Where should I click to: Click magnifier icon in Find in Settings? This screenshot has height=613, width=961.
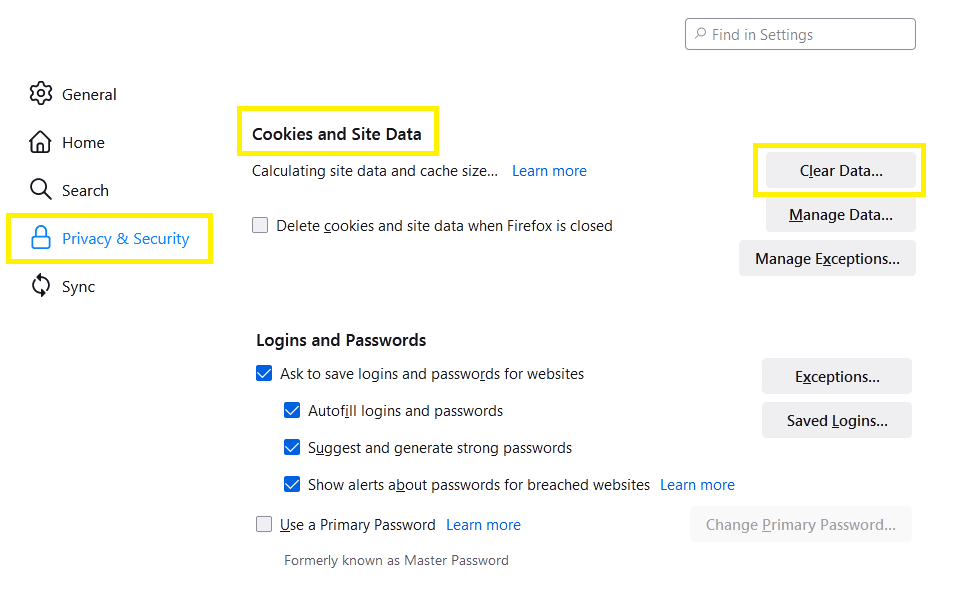point(700,34)
